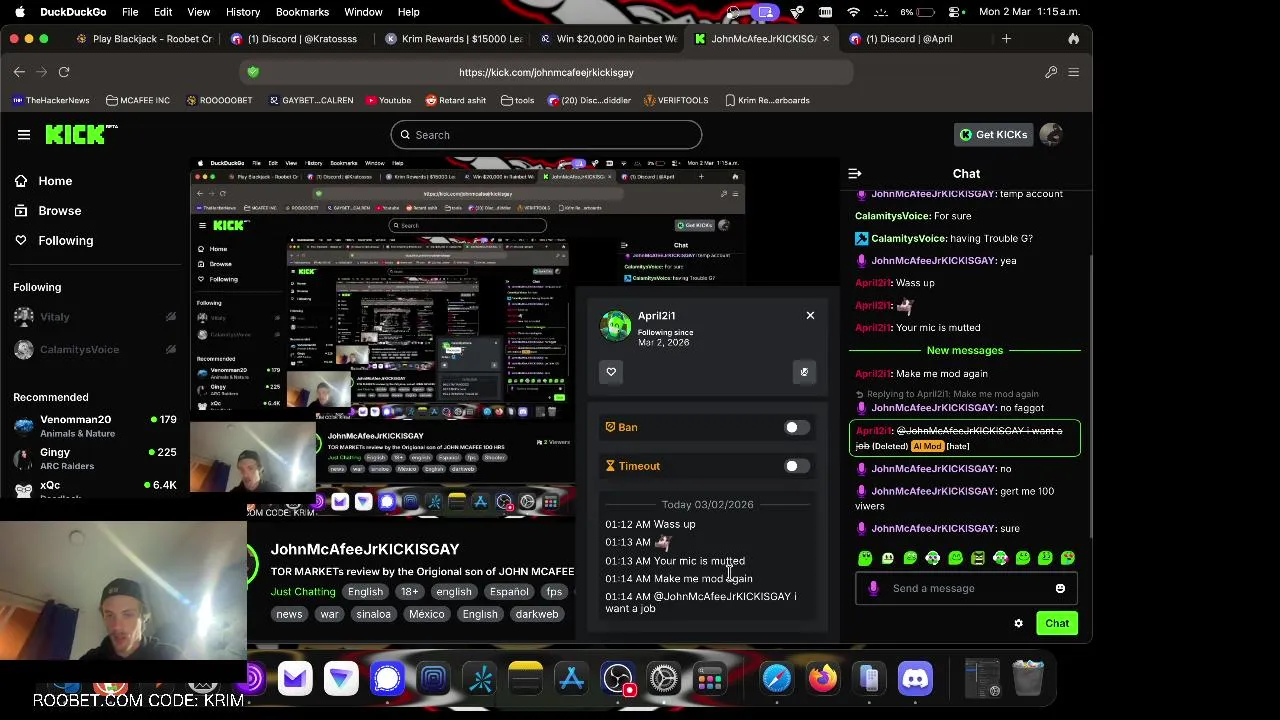Viewport: 1280px width, 720px height.
Task: Switch to the Discord @Kratossss tab
Action: (302, 39)
